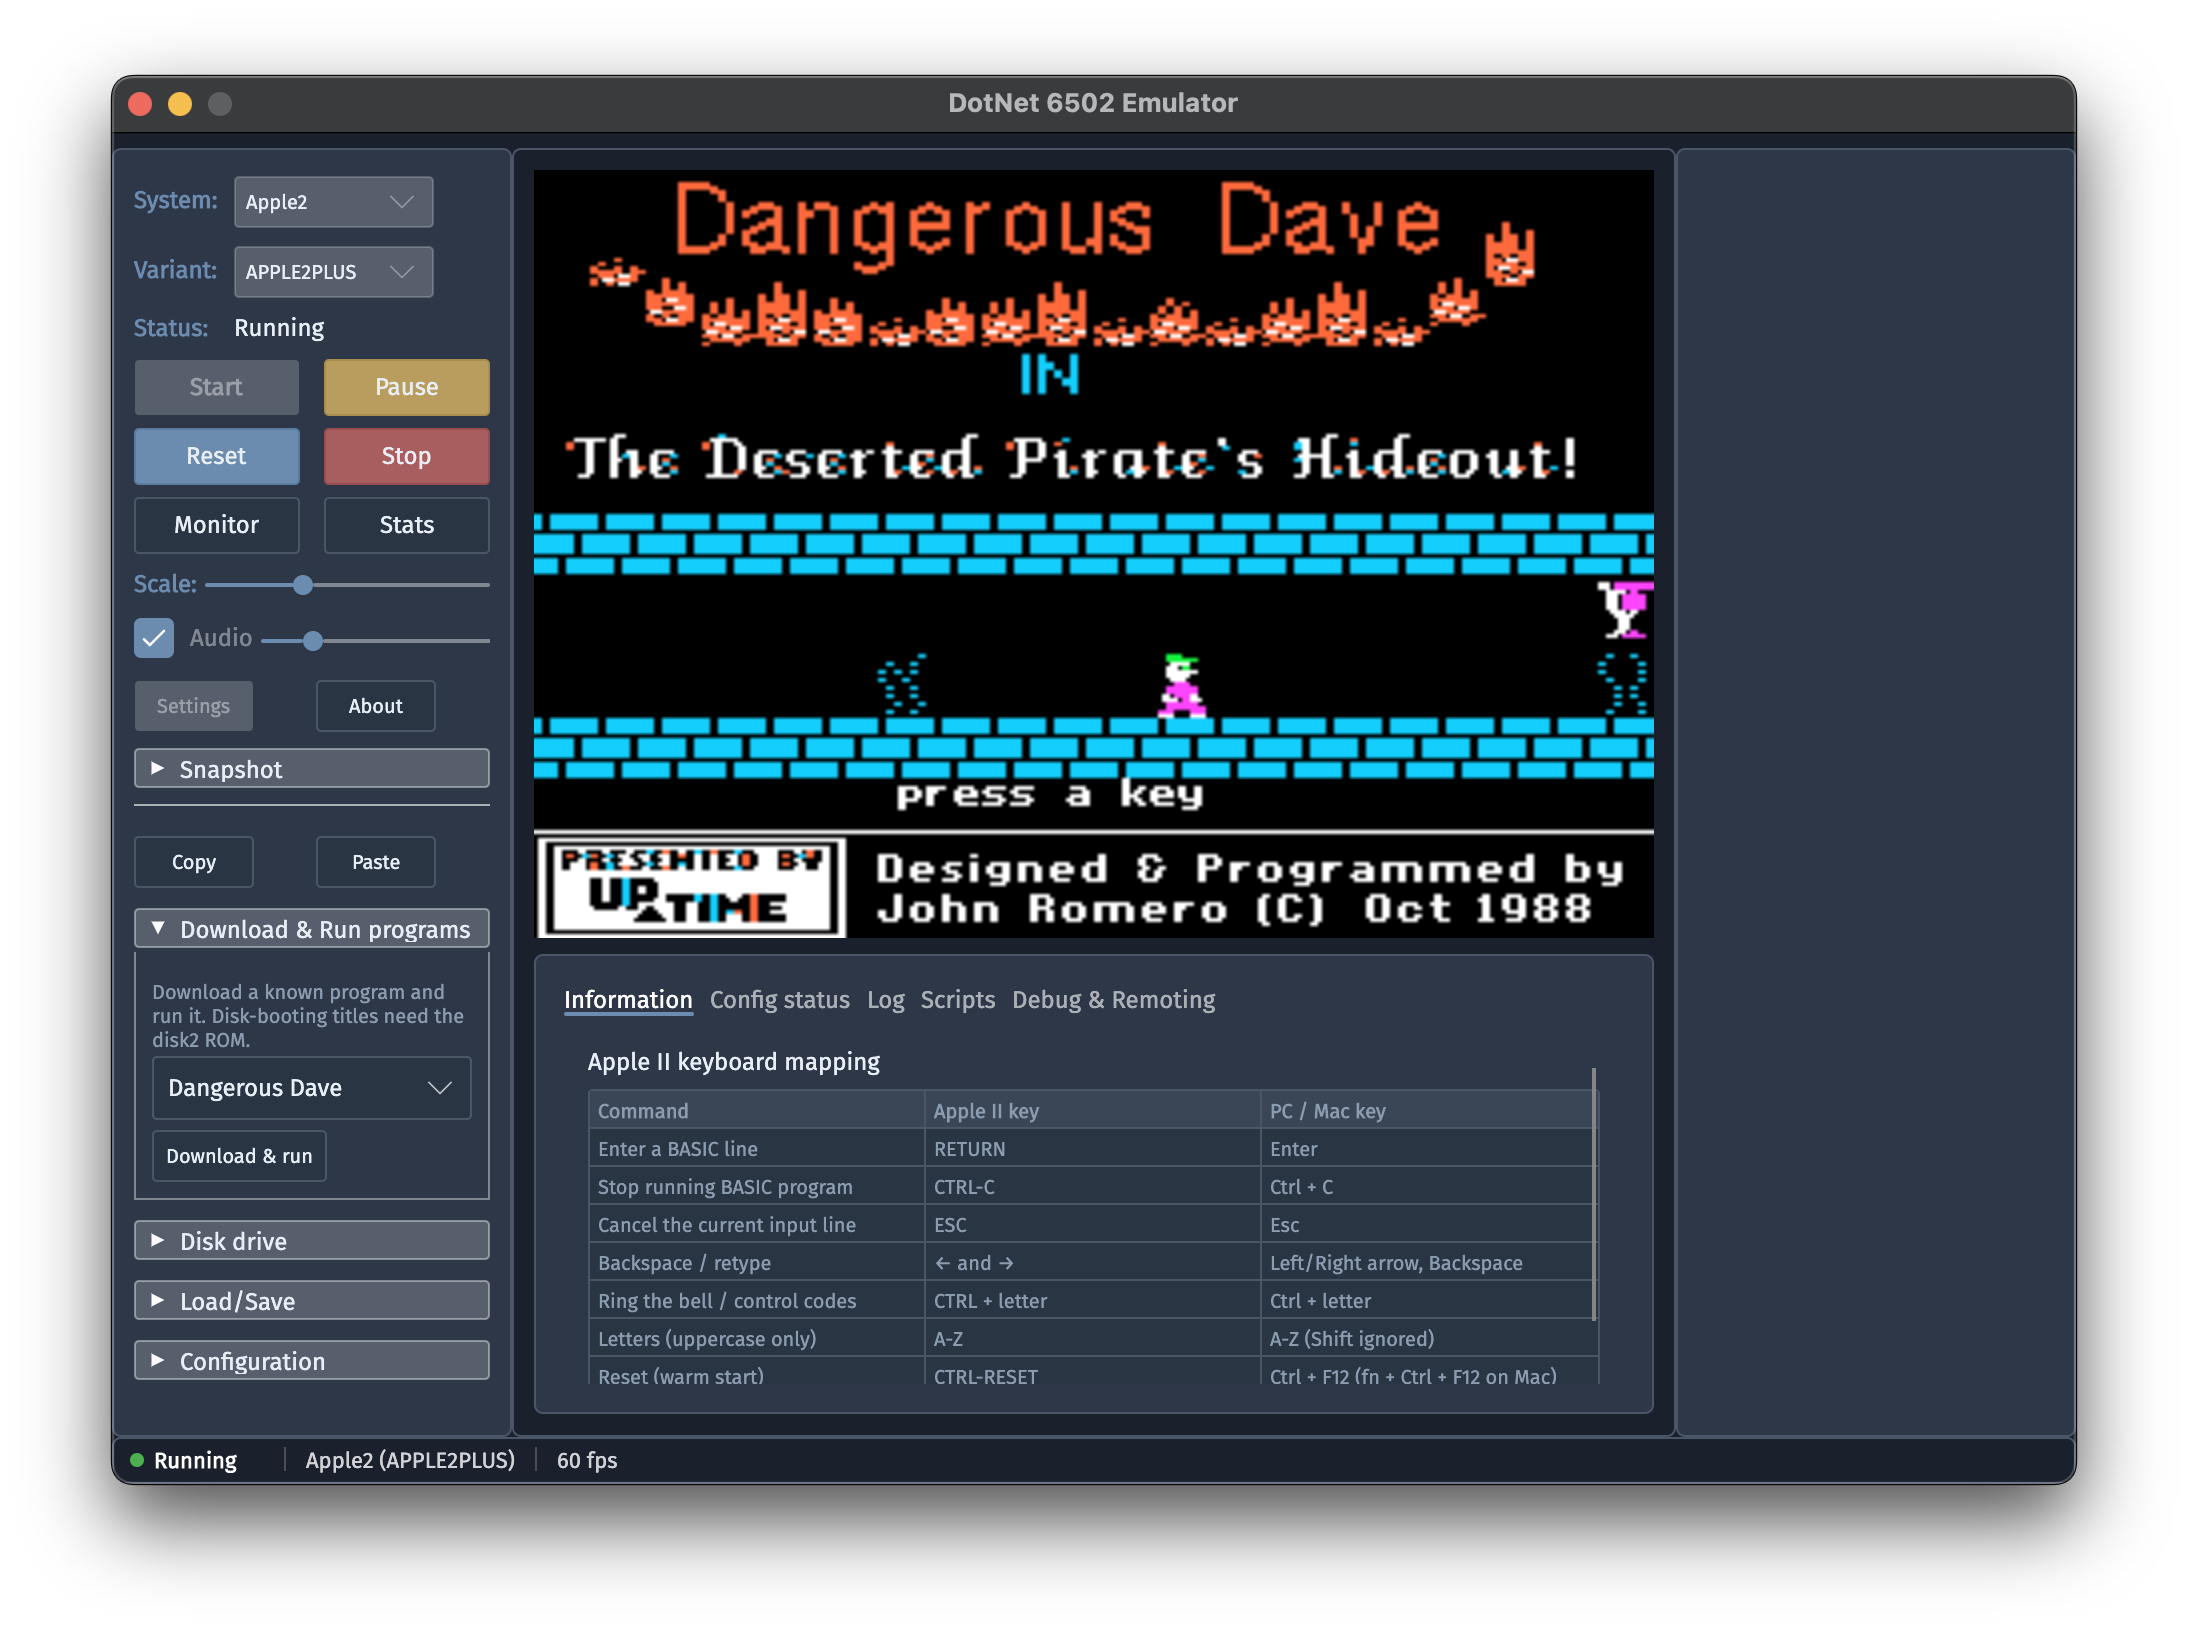Switch to the Config status tab
Image resolution: width=2188 pixels, height=1632 pixels.
[779, 1000]
